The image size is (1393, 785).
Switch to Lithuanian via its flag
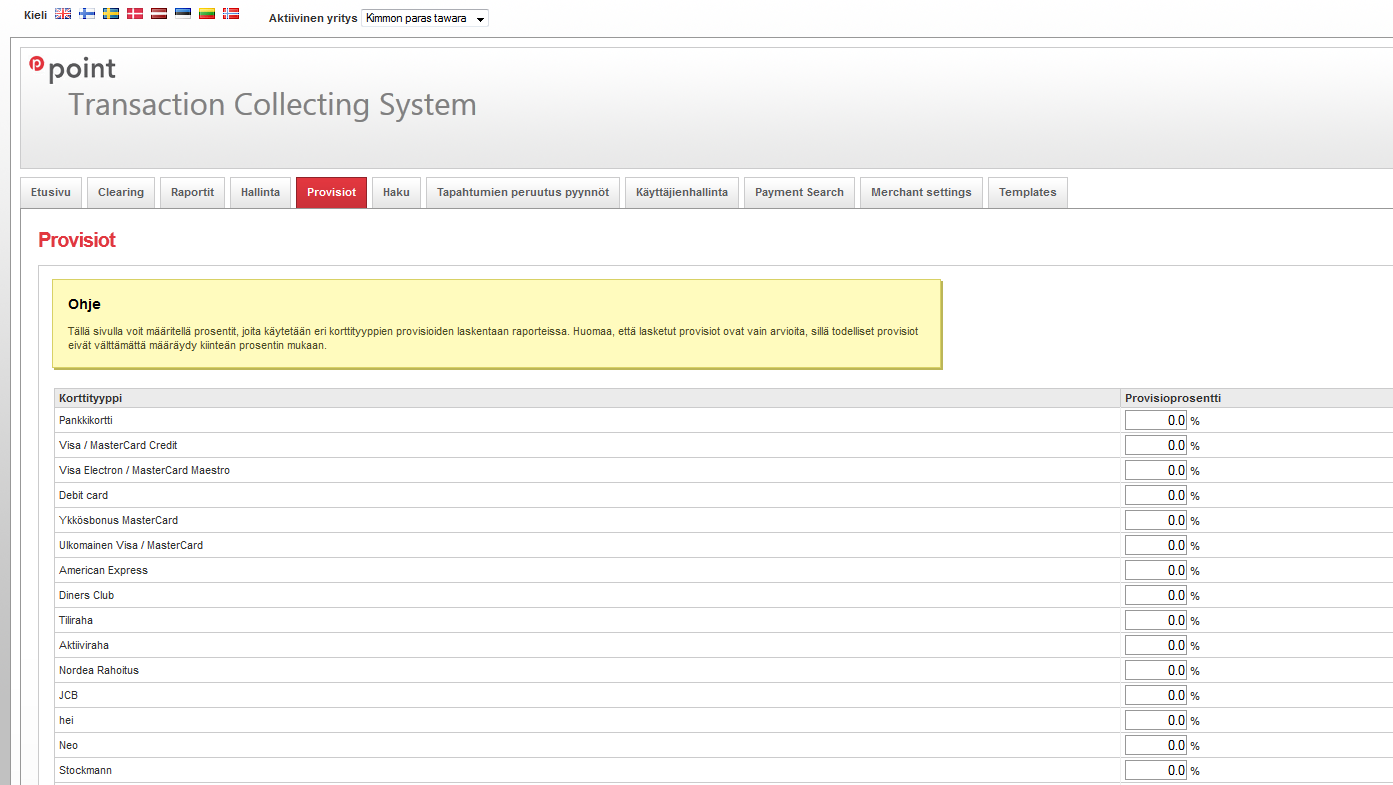207,14
